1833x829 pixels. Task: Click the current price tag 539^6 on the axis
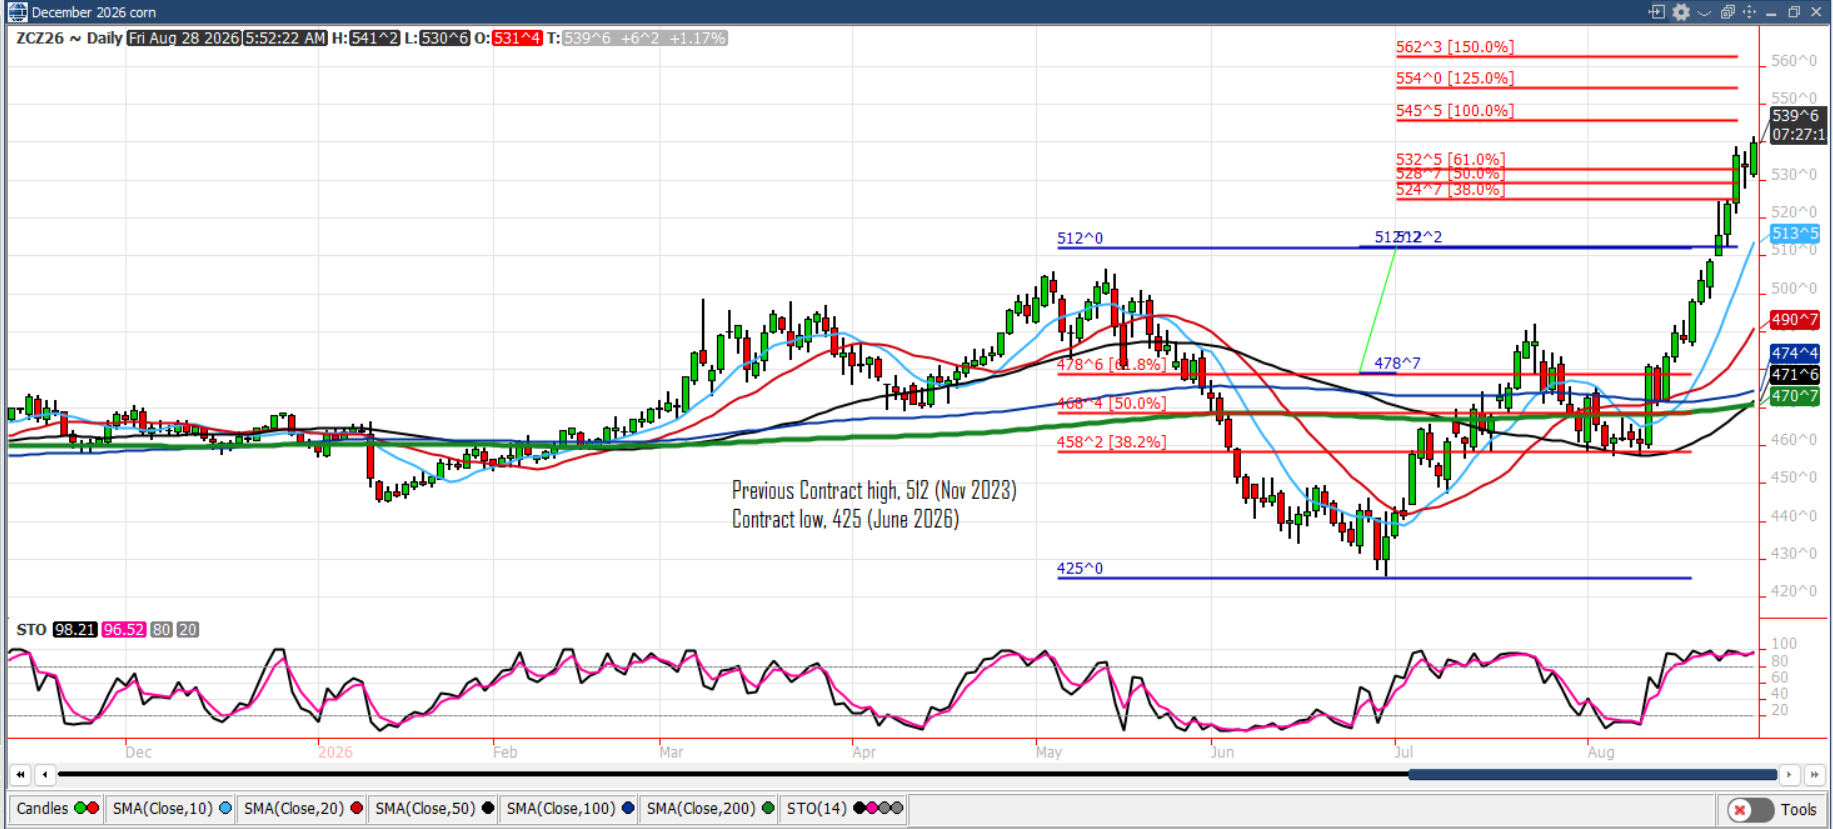point(1797,116)
